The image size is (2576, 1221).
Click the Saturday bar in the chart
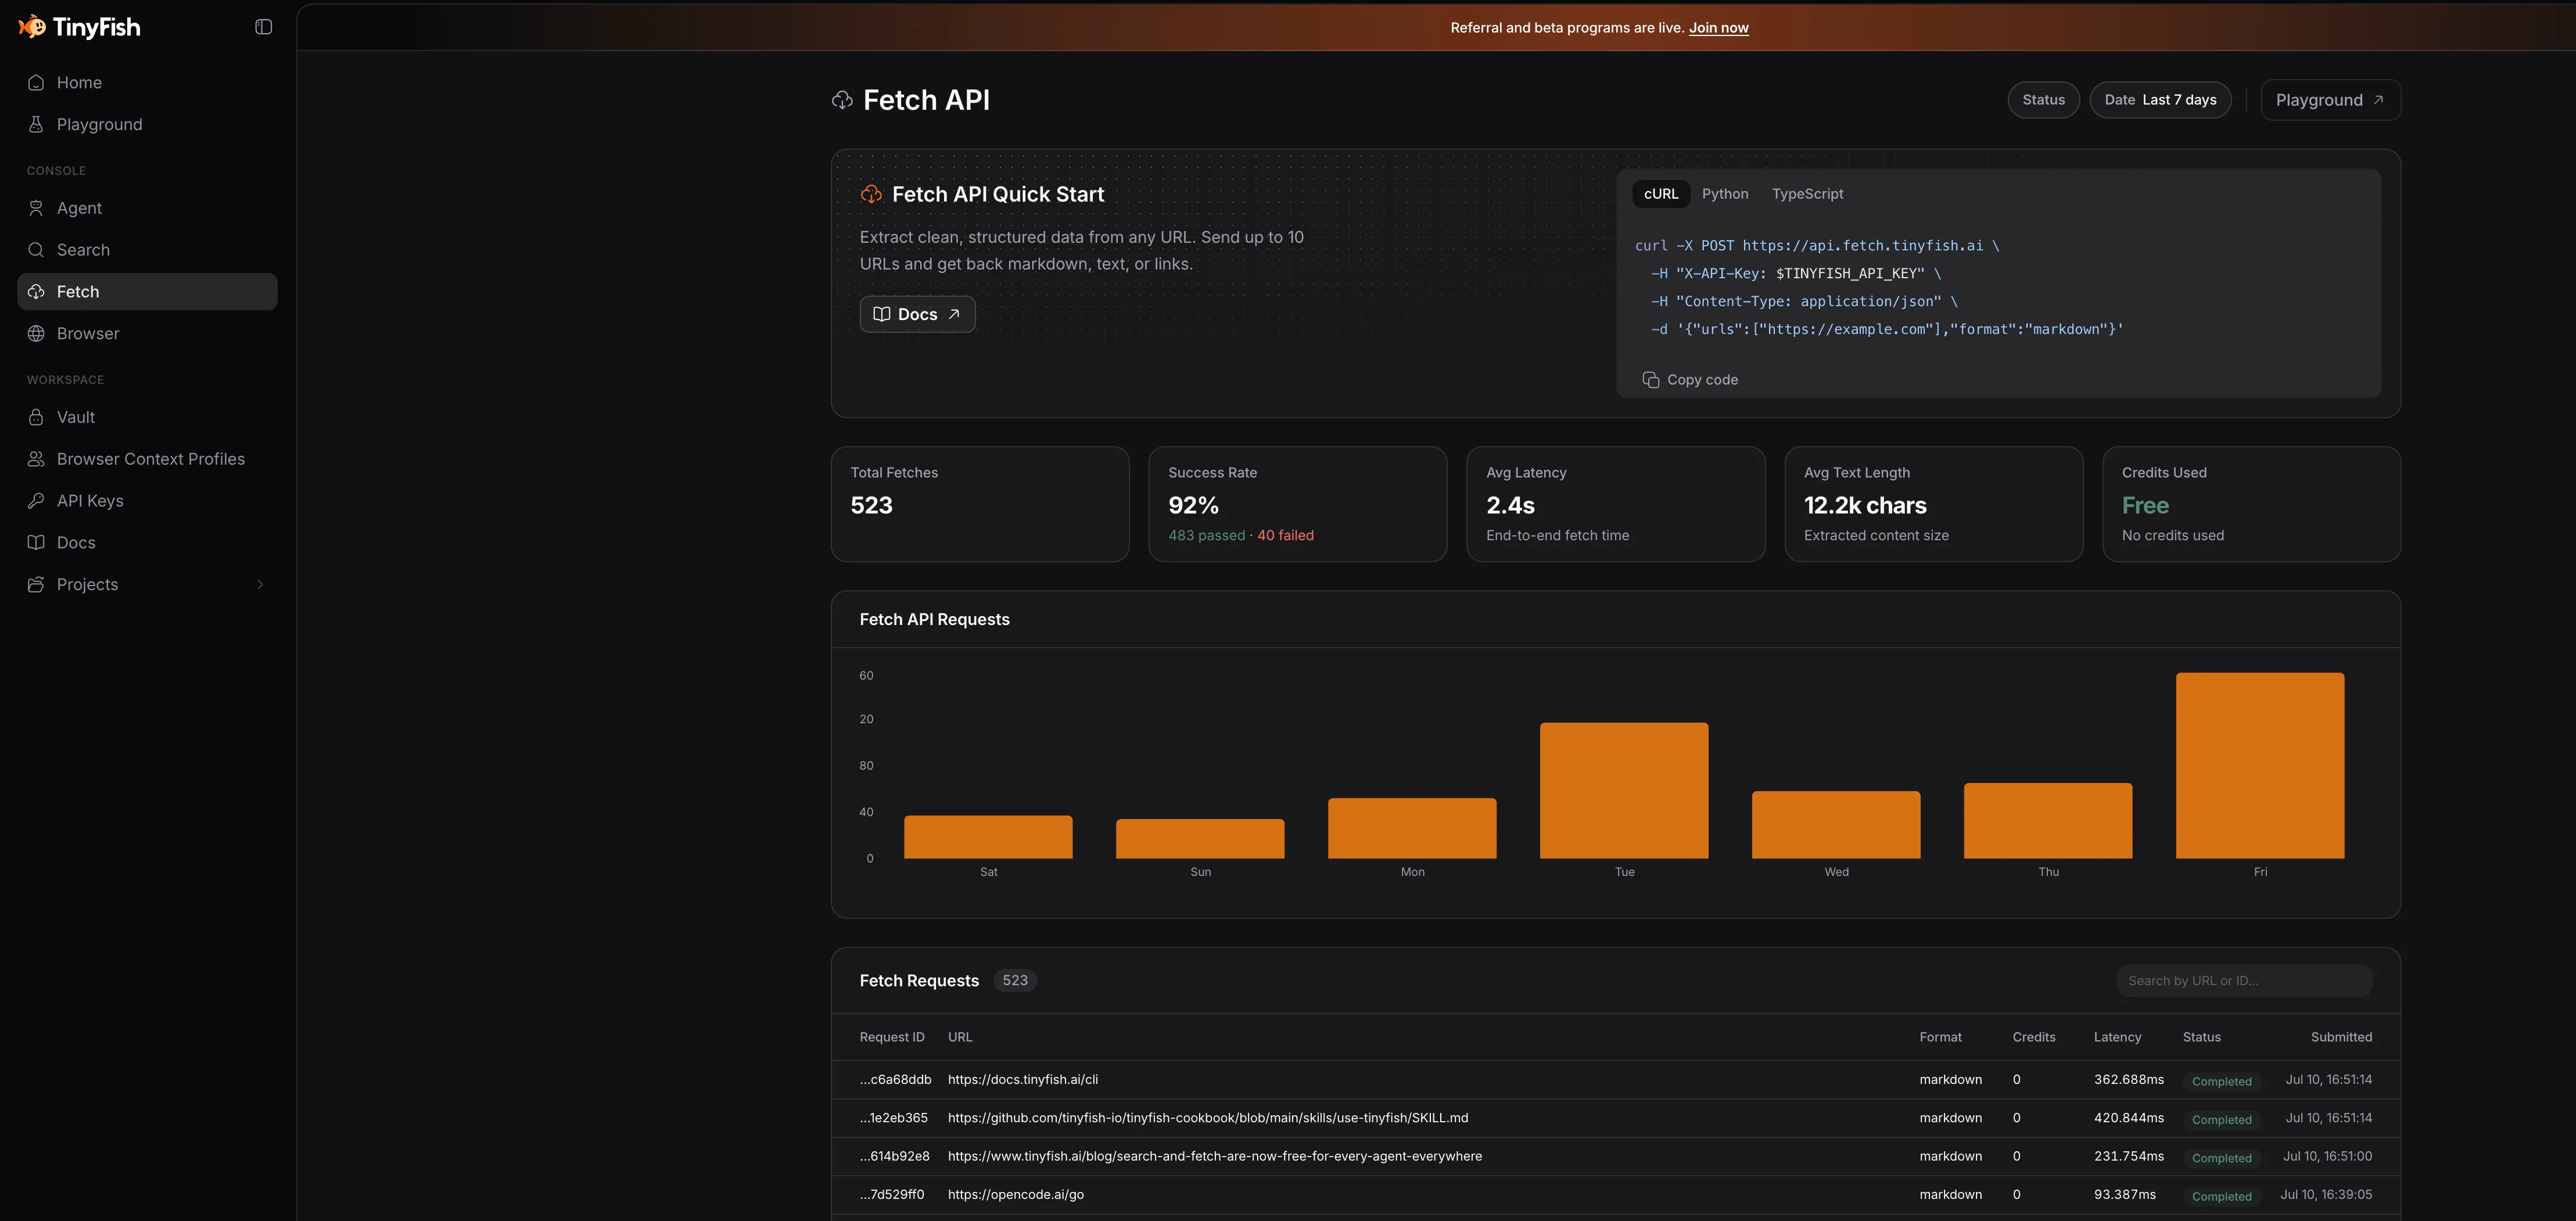pyautogui.click(x=988, y=837)
